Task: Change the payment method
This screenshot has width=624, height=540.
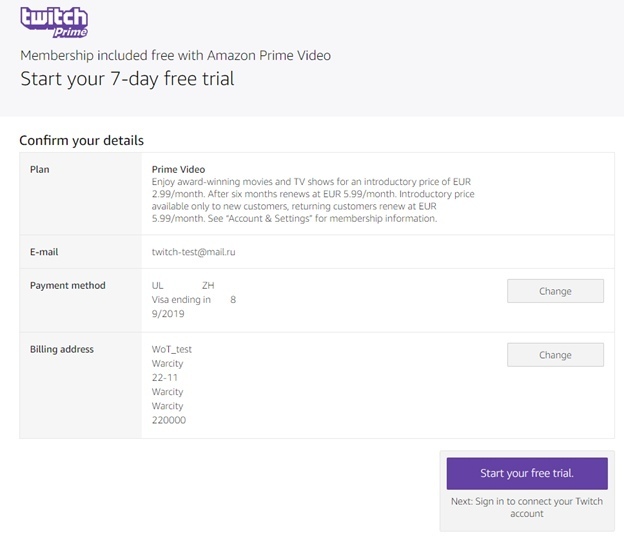Action: (x=555, y=291)
